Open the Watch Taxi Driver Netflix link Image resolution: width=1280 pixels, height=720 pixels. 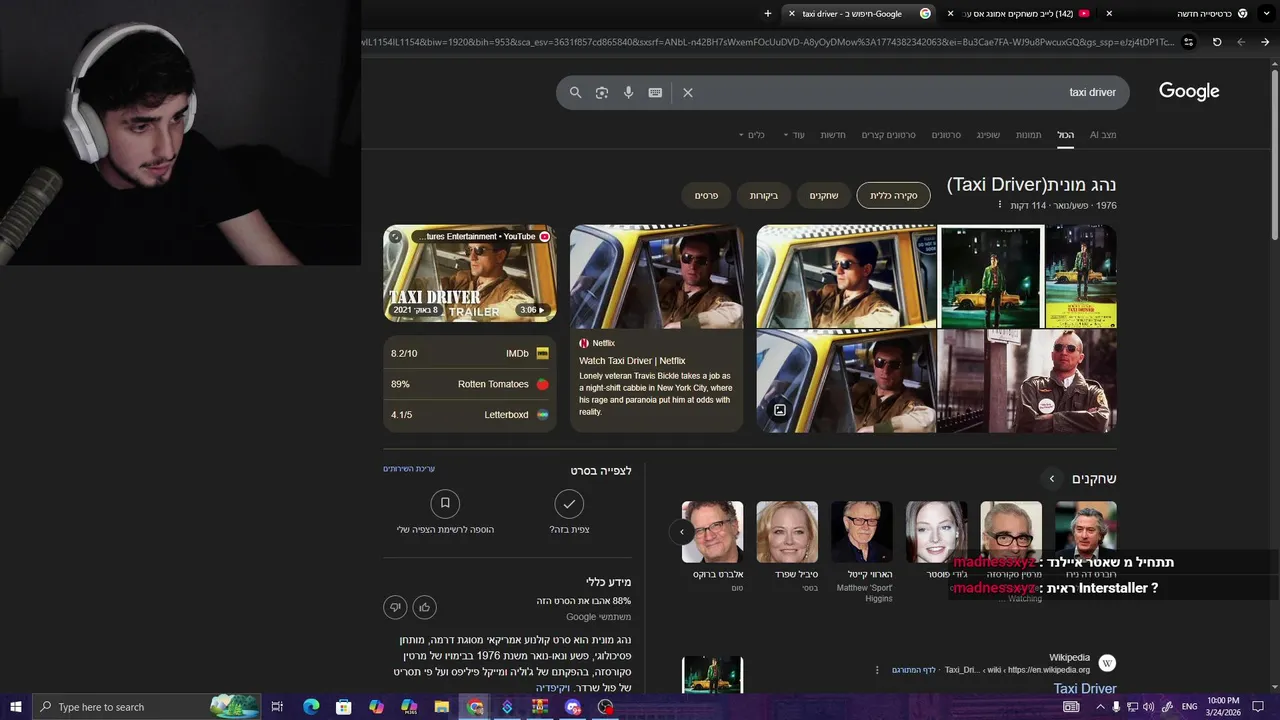[x=632, y=361]
